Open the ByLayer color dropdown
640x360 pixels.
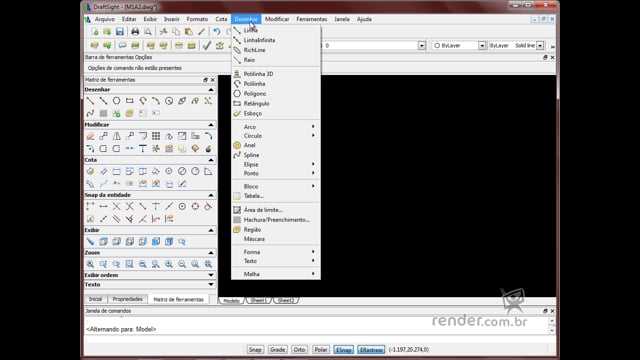point(482,45)
